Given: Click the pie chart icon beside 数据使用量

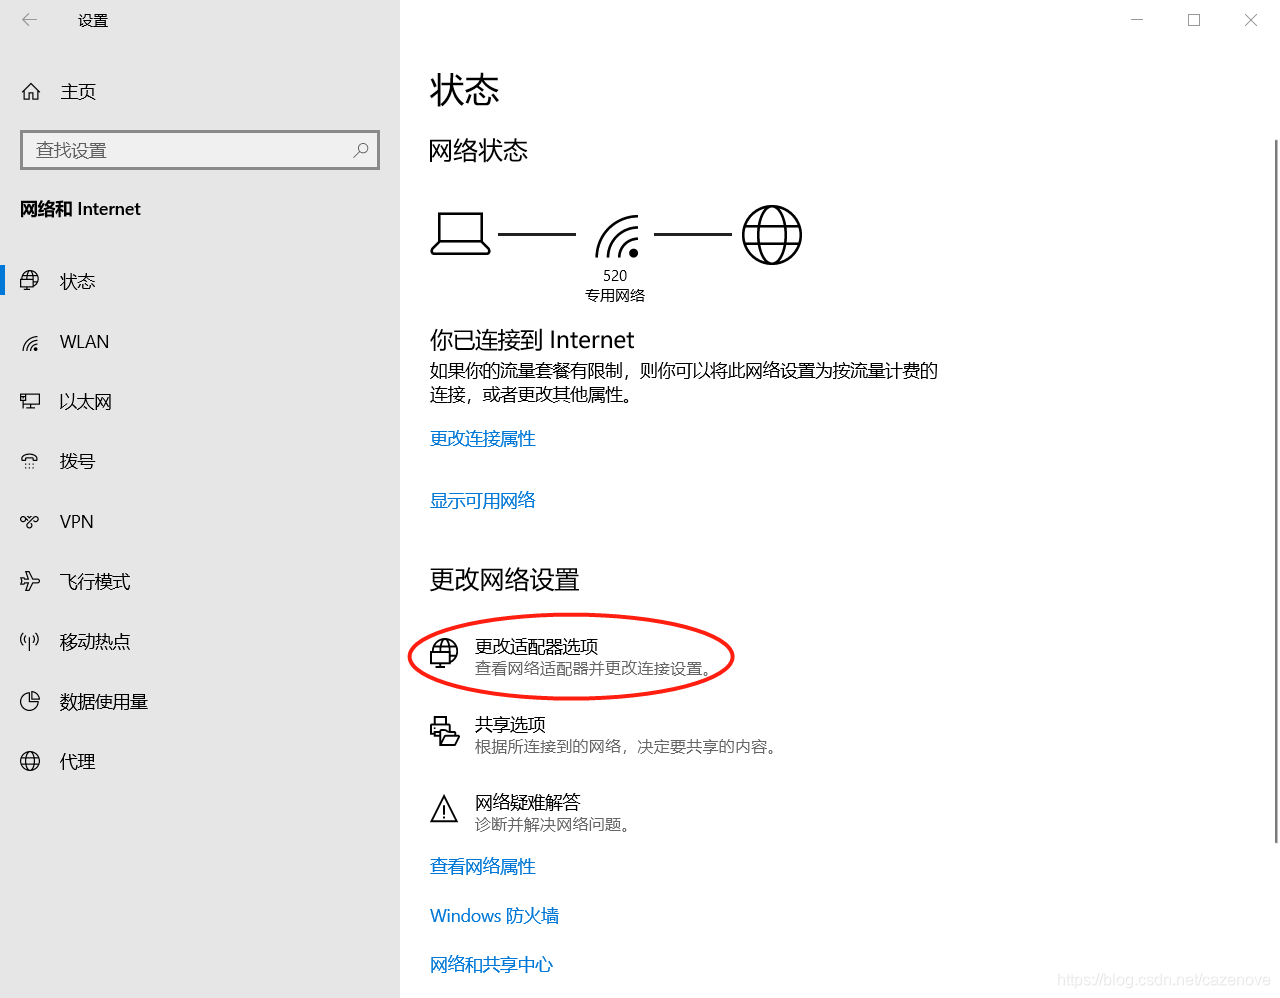Looking at the screenshot, I should pyautogui.click(x=30, y=701).
